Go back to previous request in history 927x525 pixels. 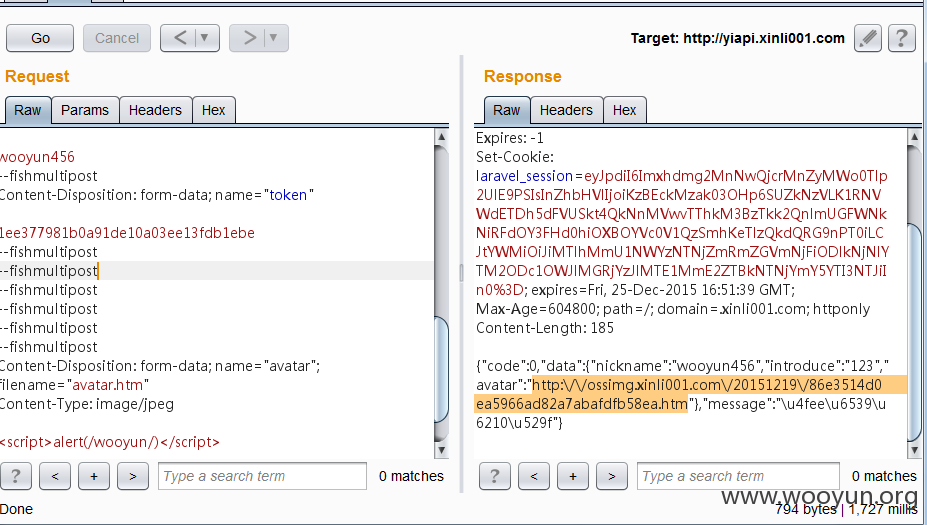point(180,38)
